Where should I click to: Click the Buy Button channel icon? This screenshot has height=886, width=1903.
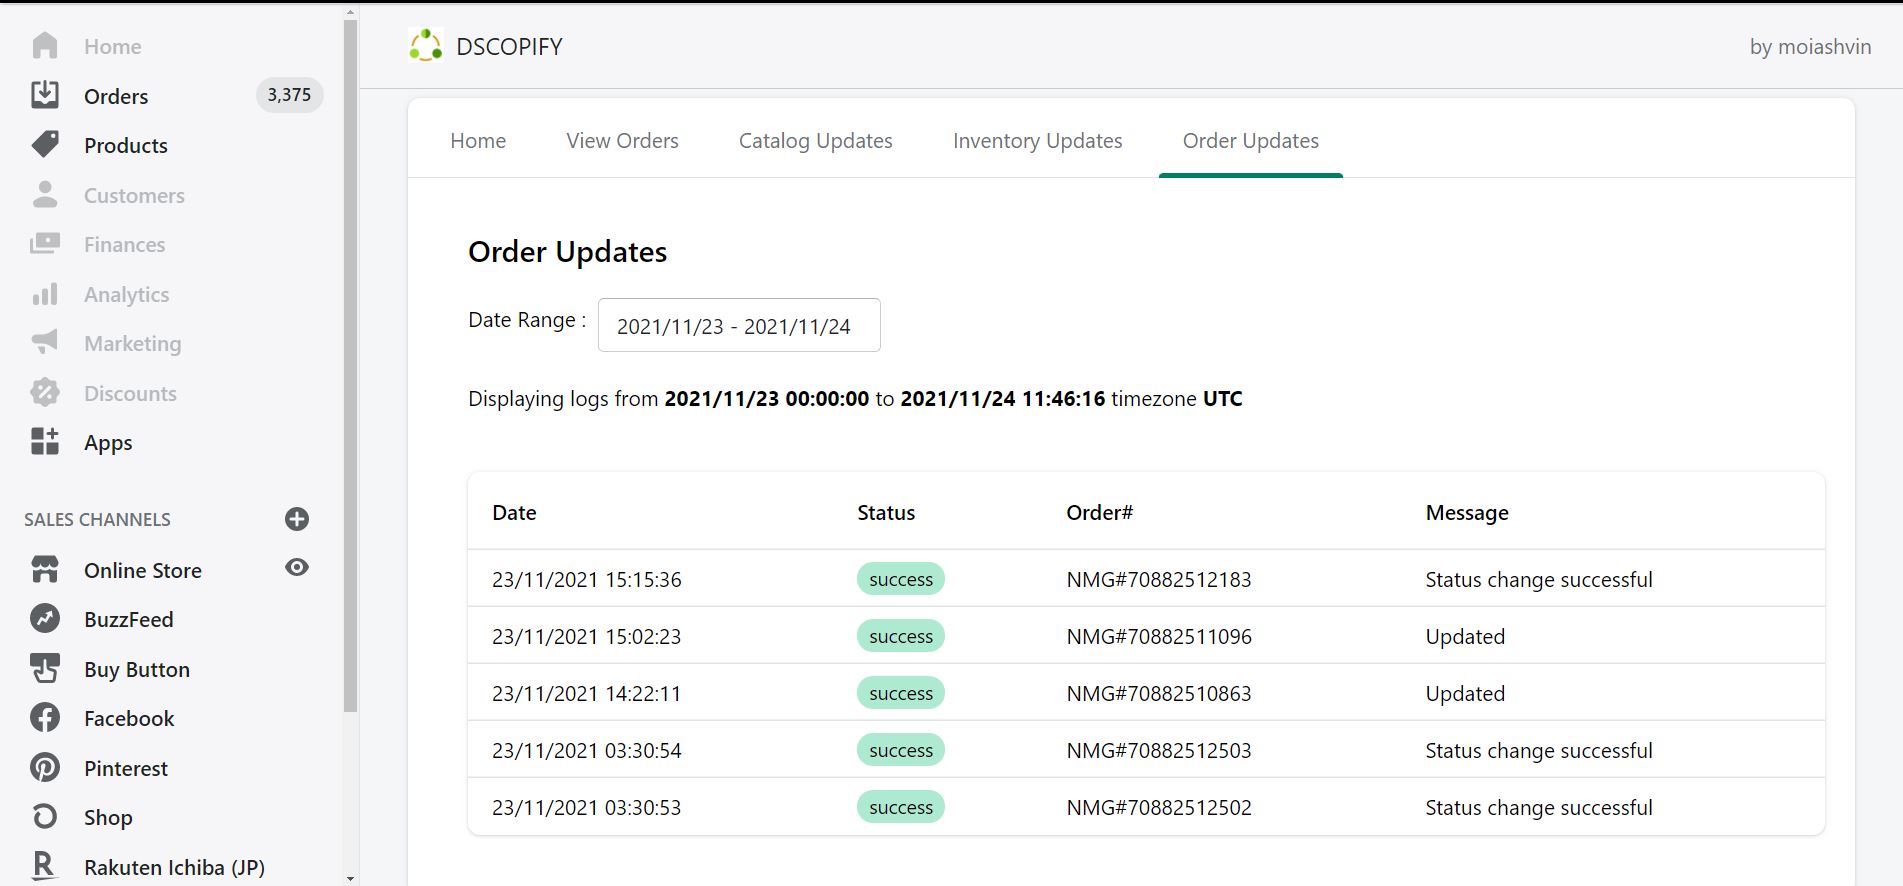45,669
